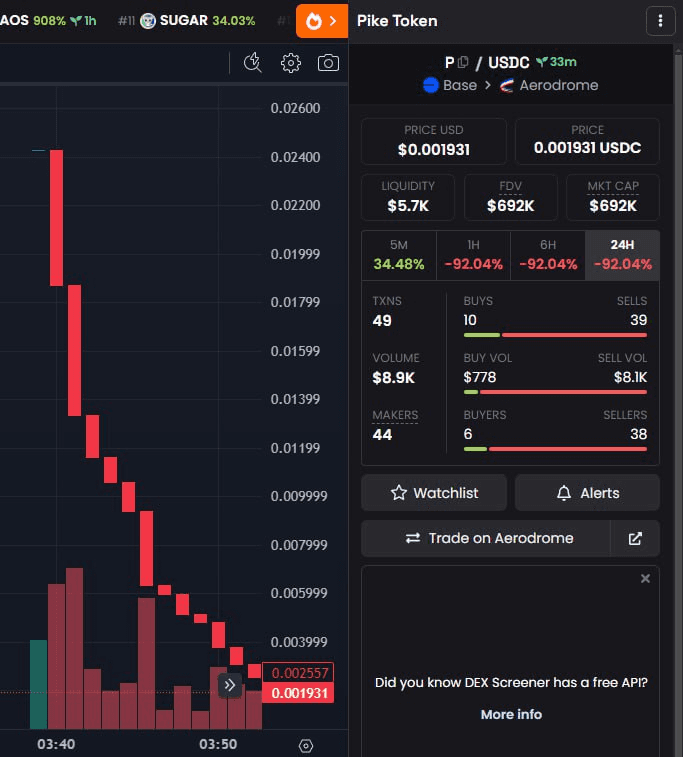This screenshot has width=683, height=757.
Task: Open Aerodrome trade in new window icon
Action: coord(635,538)
